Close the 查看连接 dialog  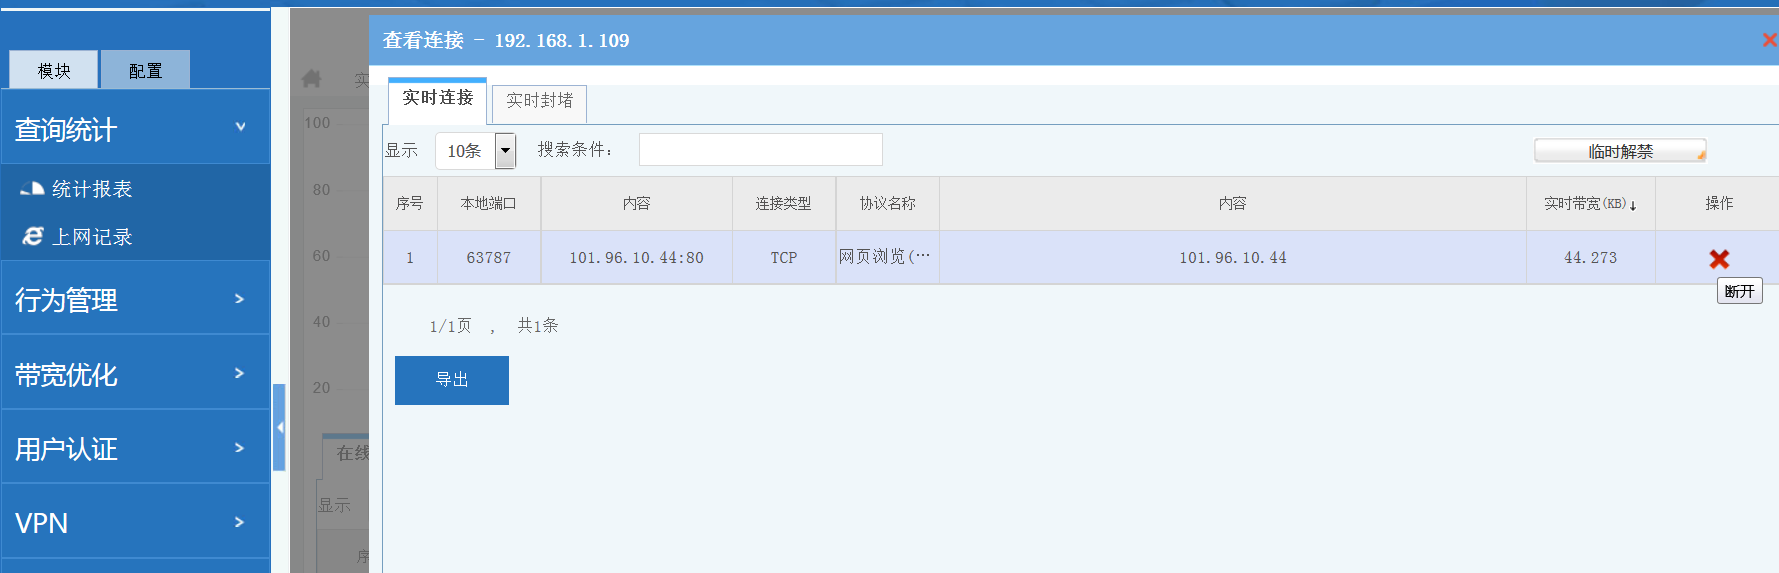pos(1768,40)
